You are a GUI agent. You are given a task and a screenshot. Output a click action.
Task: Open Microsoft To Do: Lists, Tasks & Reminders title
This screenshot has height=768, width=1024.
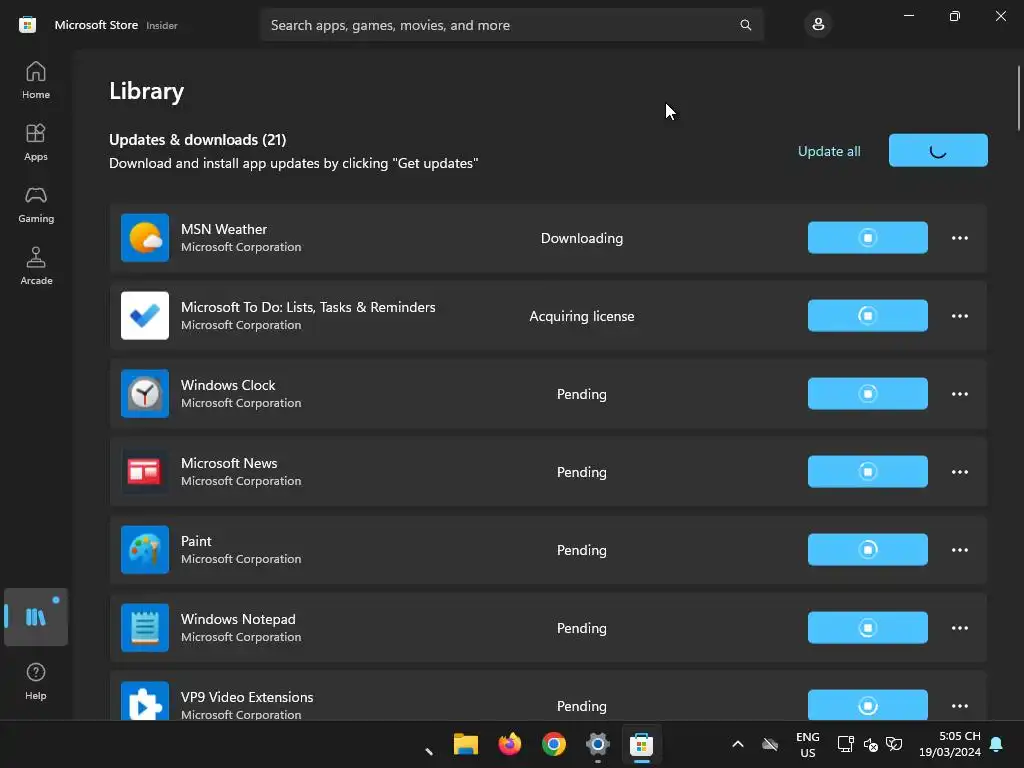point(308,307)
